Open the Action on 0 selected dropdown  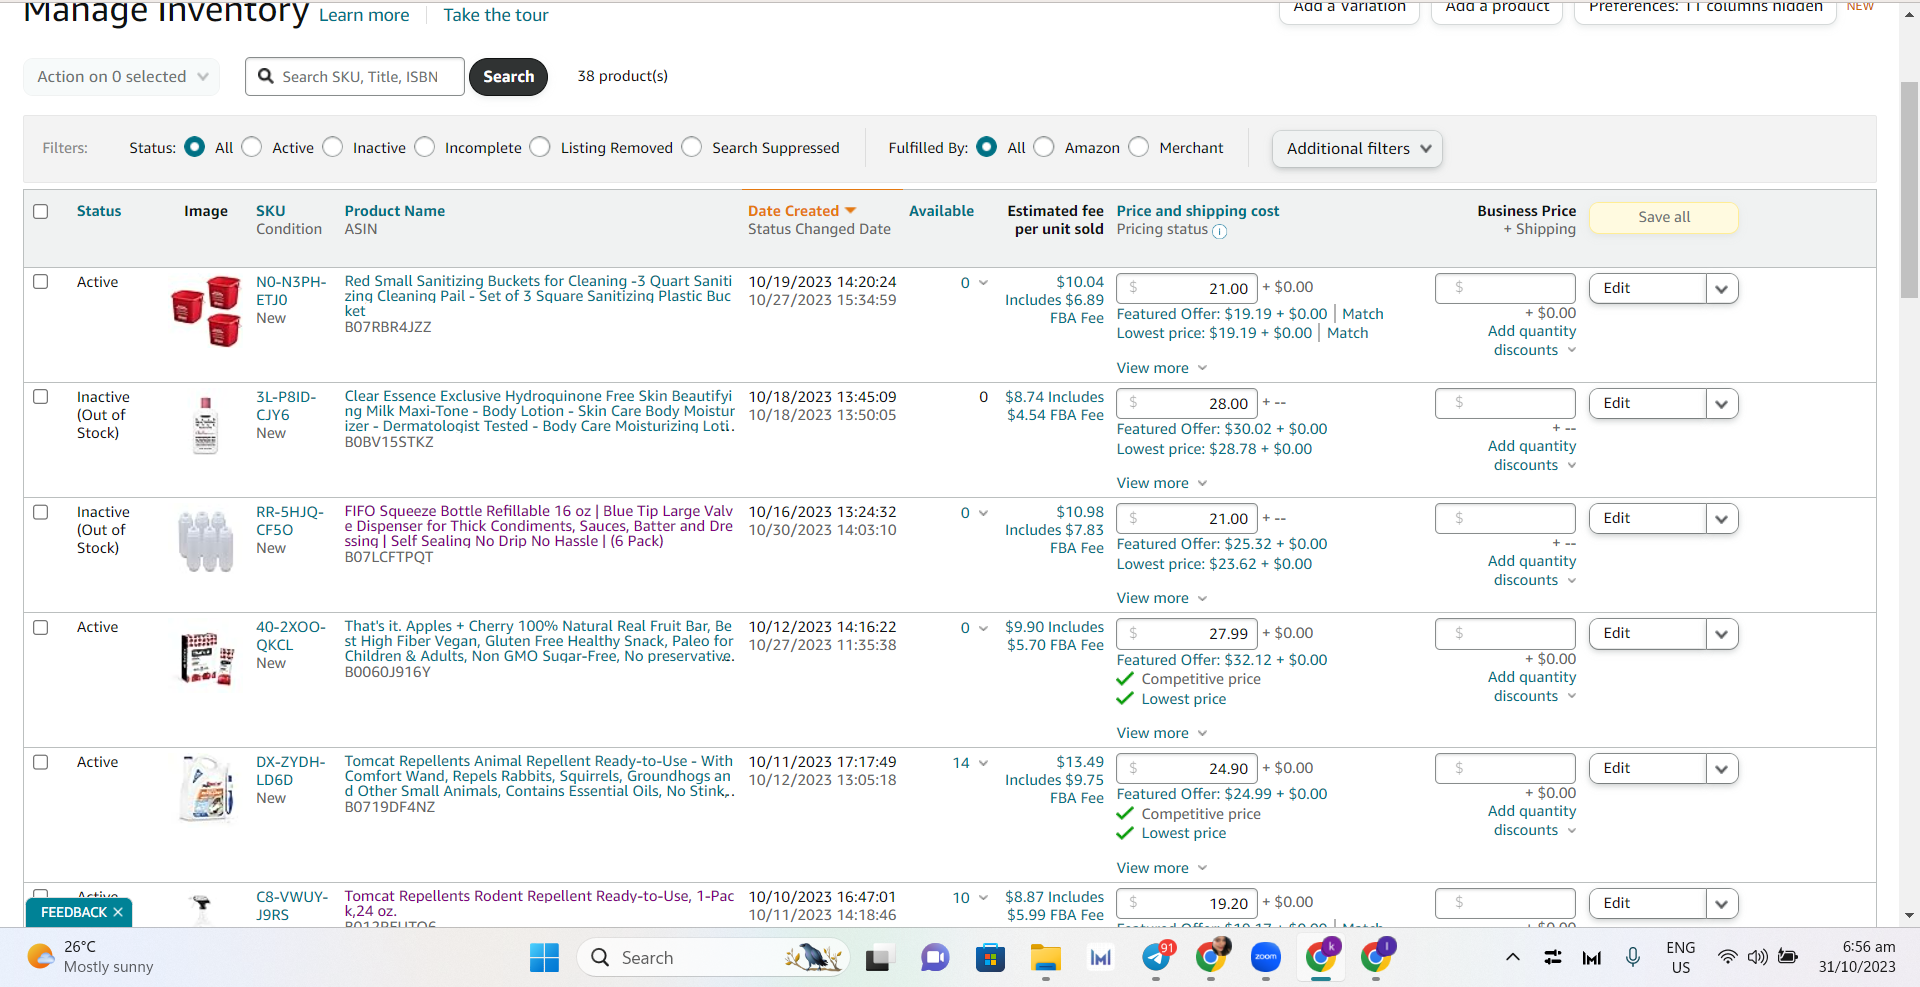(122, 77)
